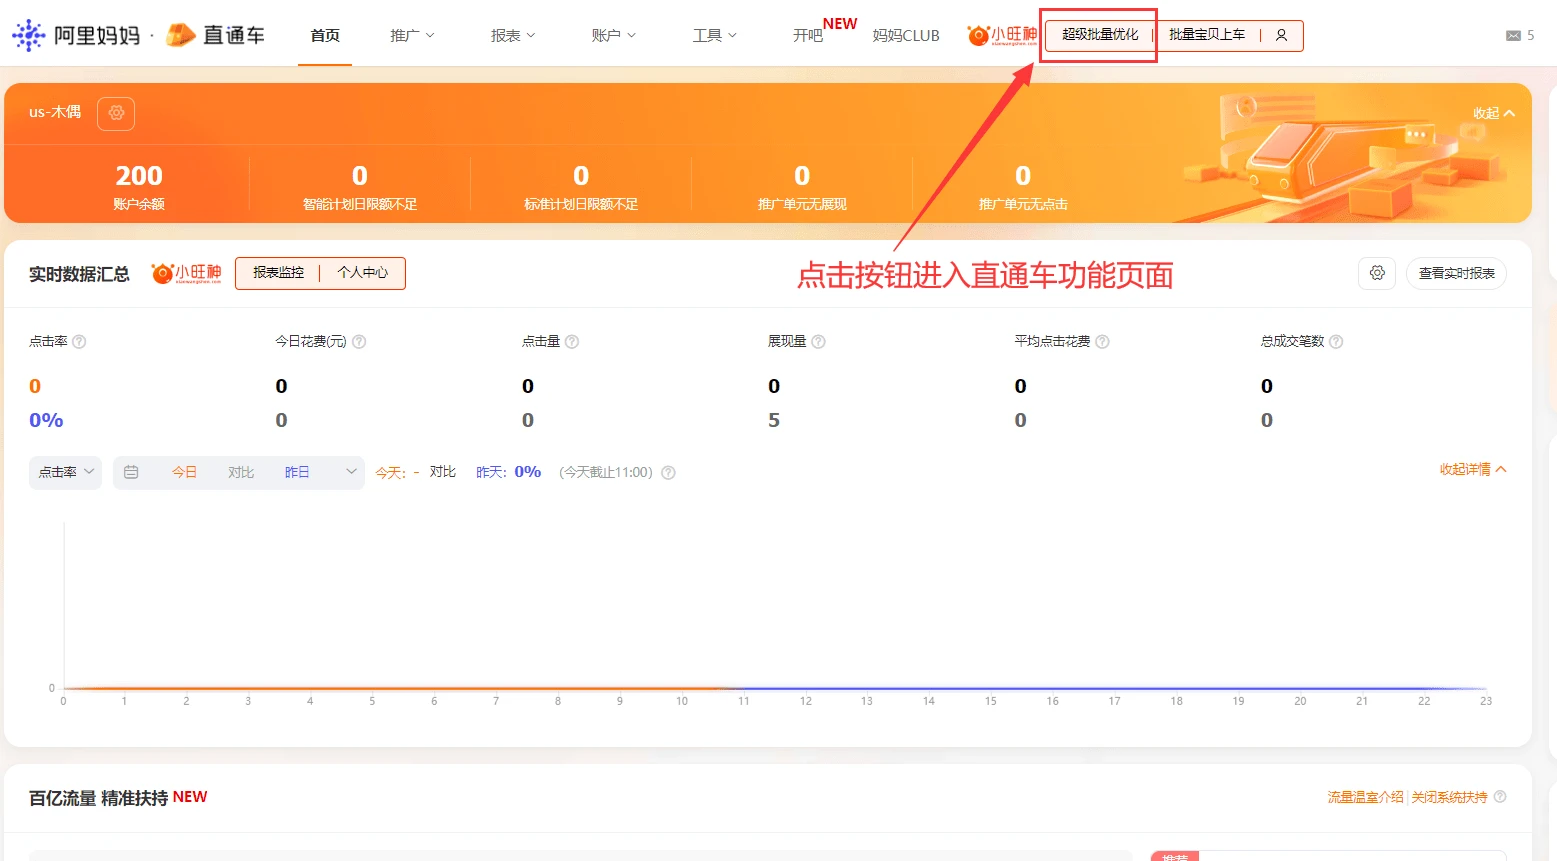Screen dimensions: 1557x861
Task: Click the 推广单元无展现 stat
Action: click(802, 187)
